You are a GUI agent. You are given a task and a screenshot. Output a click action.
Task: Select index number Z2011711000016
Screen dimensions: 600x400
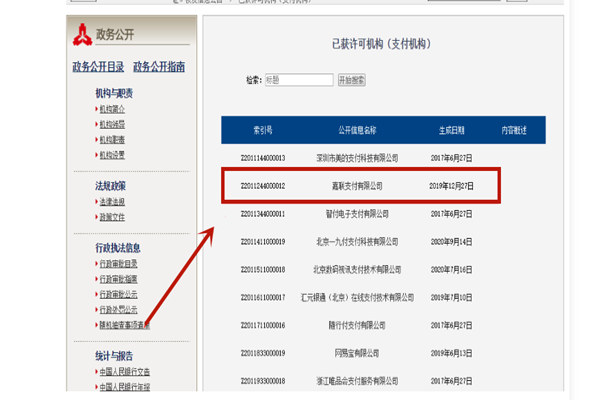(263, 325)
